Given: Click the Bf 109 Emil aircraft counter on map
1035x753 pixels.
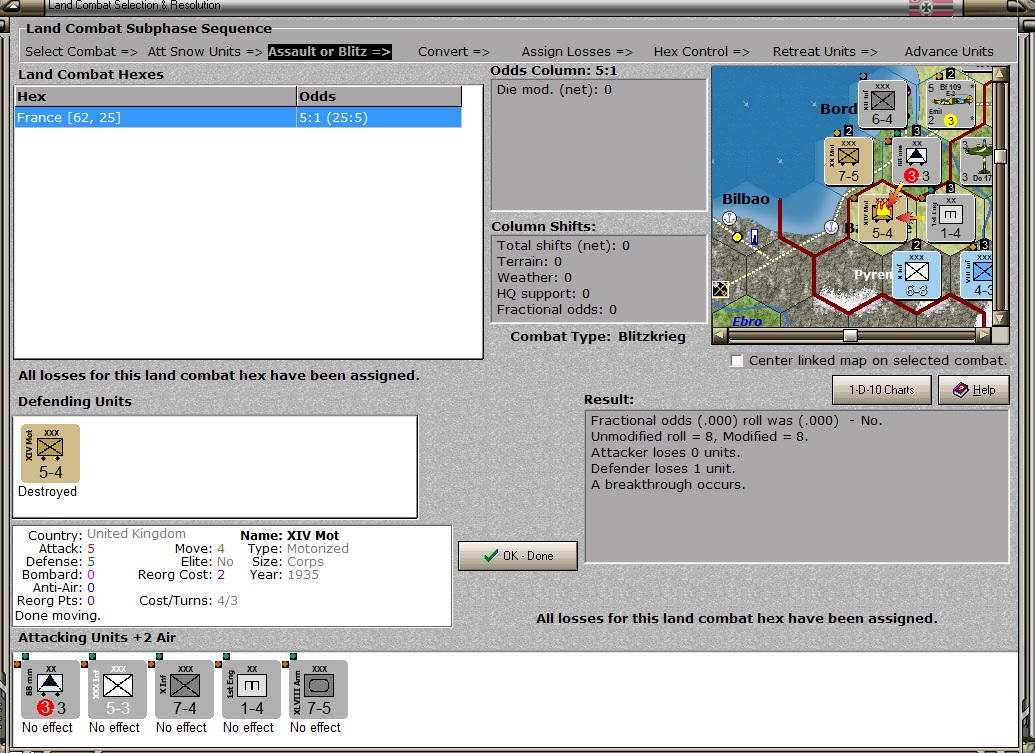Looking at the screenshot, I should (951, 104).
